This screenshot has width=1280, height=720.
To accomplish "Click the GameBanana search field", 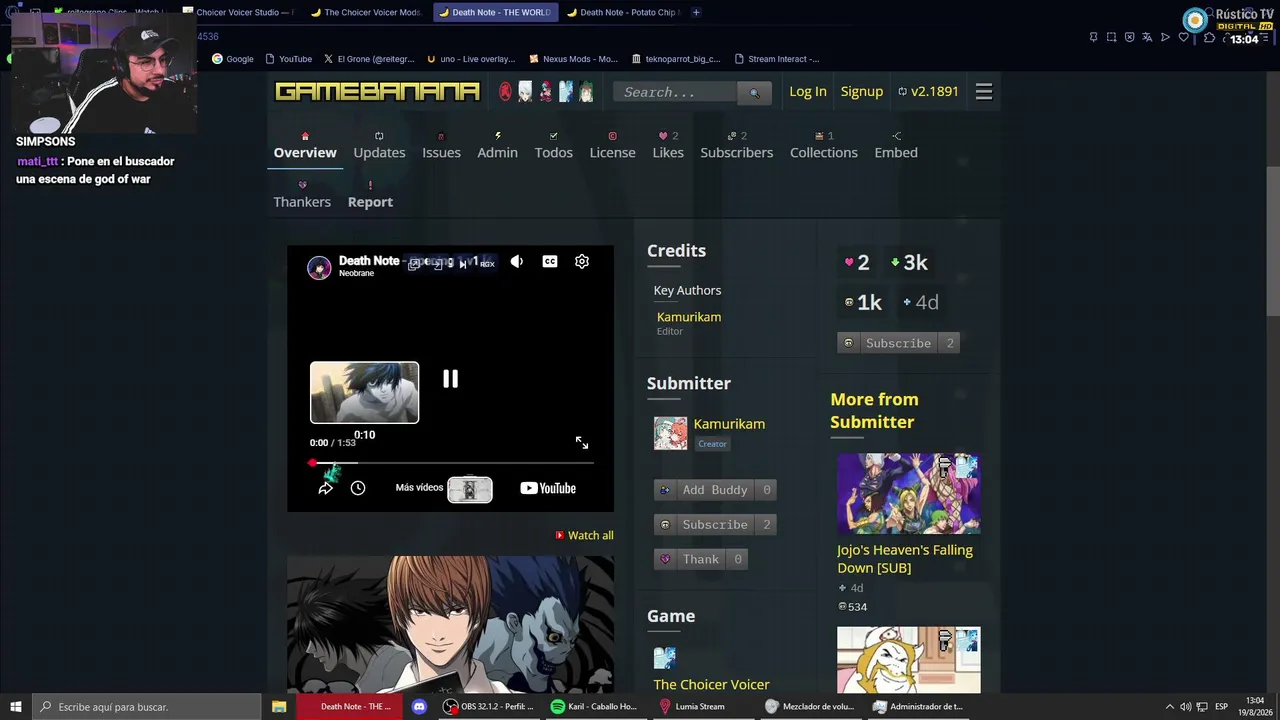I will 676,92.
